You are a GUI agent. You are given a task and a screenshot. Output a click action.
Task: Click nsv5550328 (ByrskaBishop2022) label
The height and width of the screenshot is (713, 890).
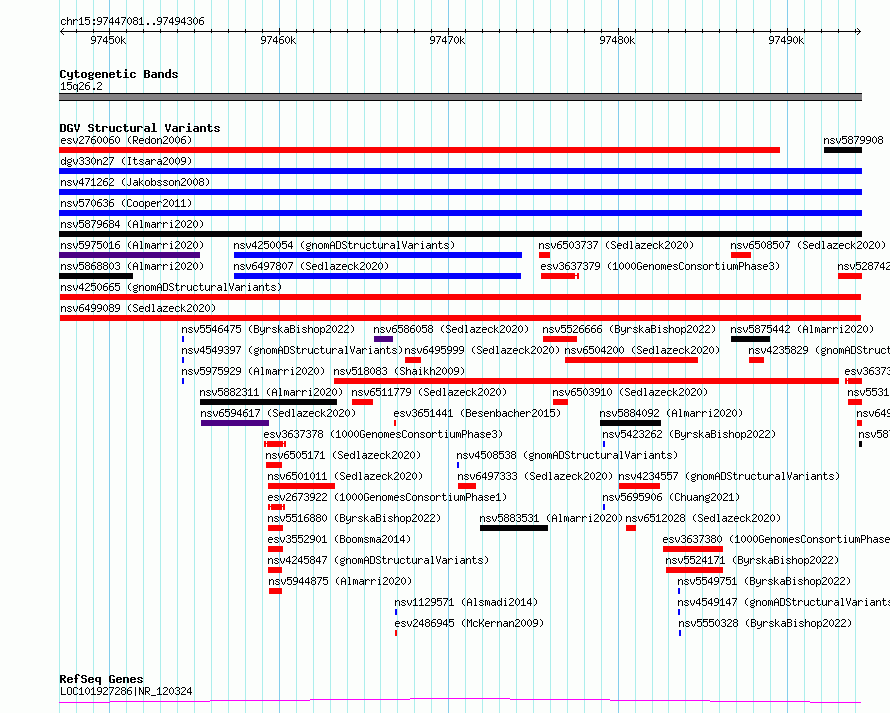[x=765, y=623]
